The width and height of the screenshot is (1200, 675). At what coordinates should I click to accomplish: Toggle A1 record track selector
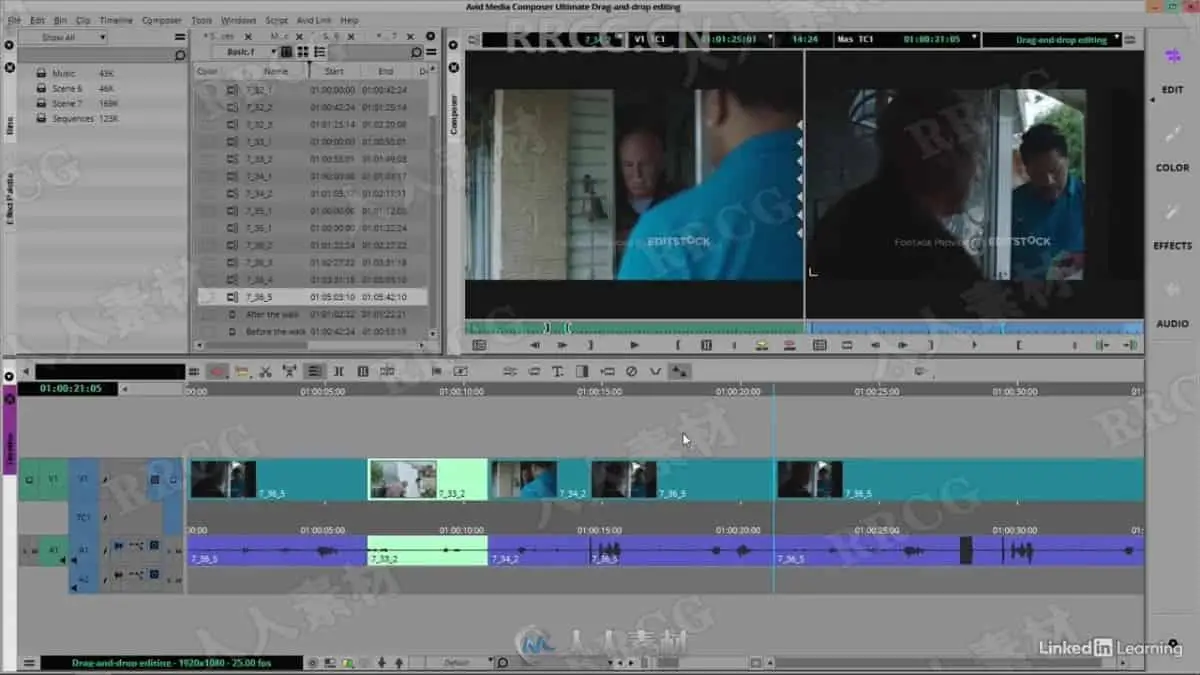click(x=84, y=549)
